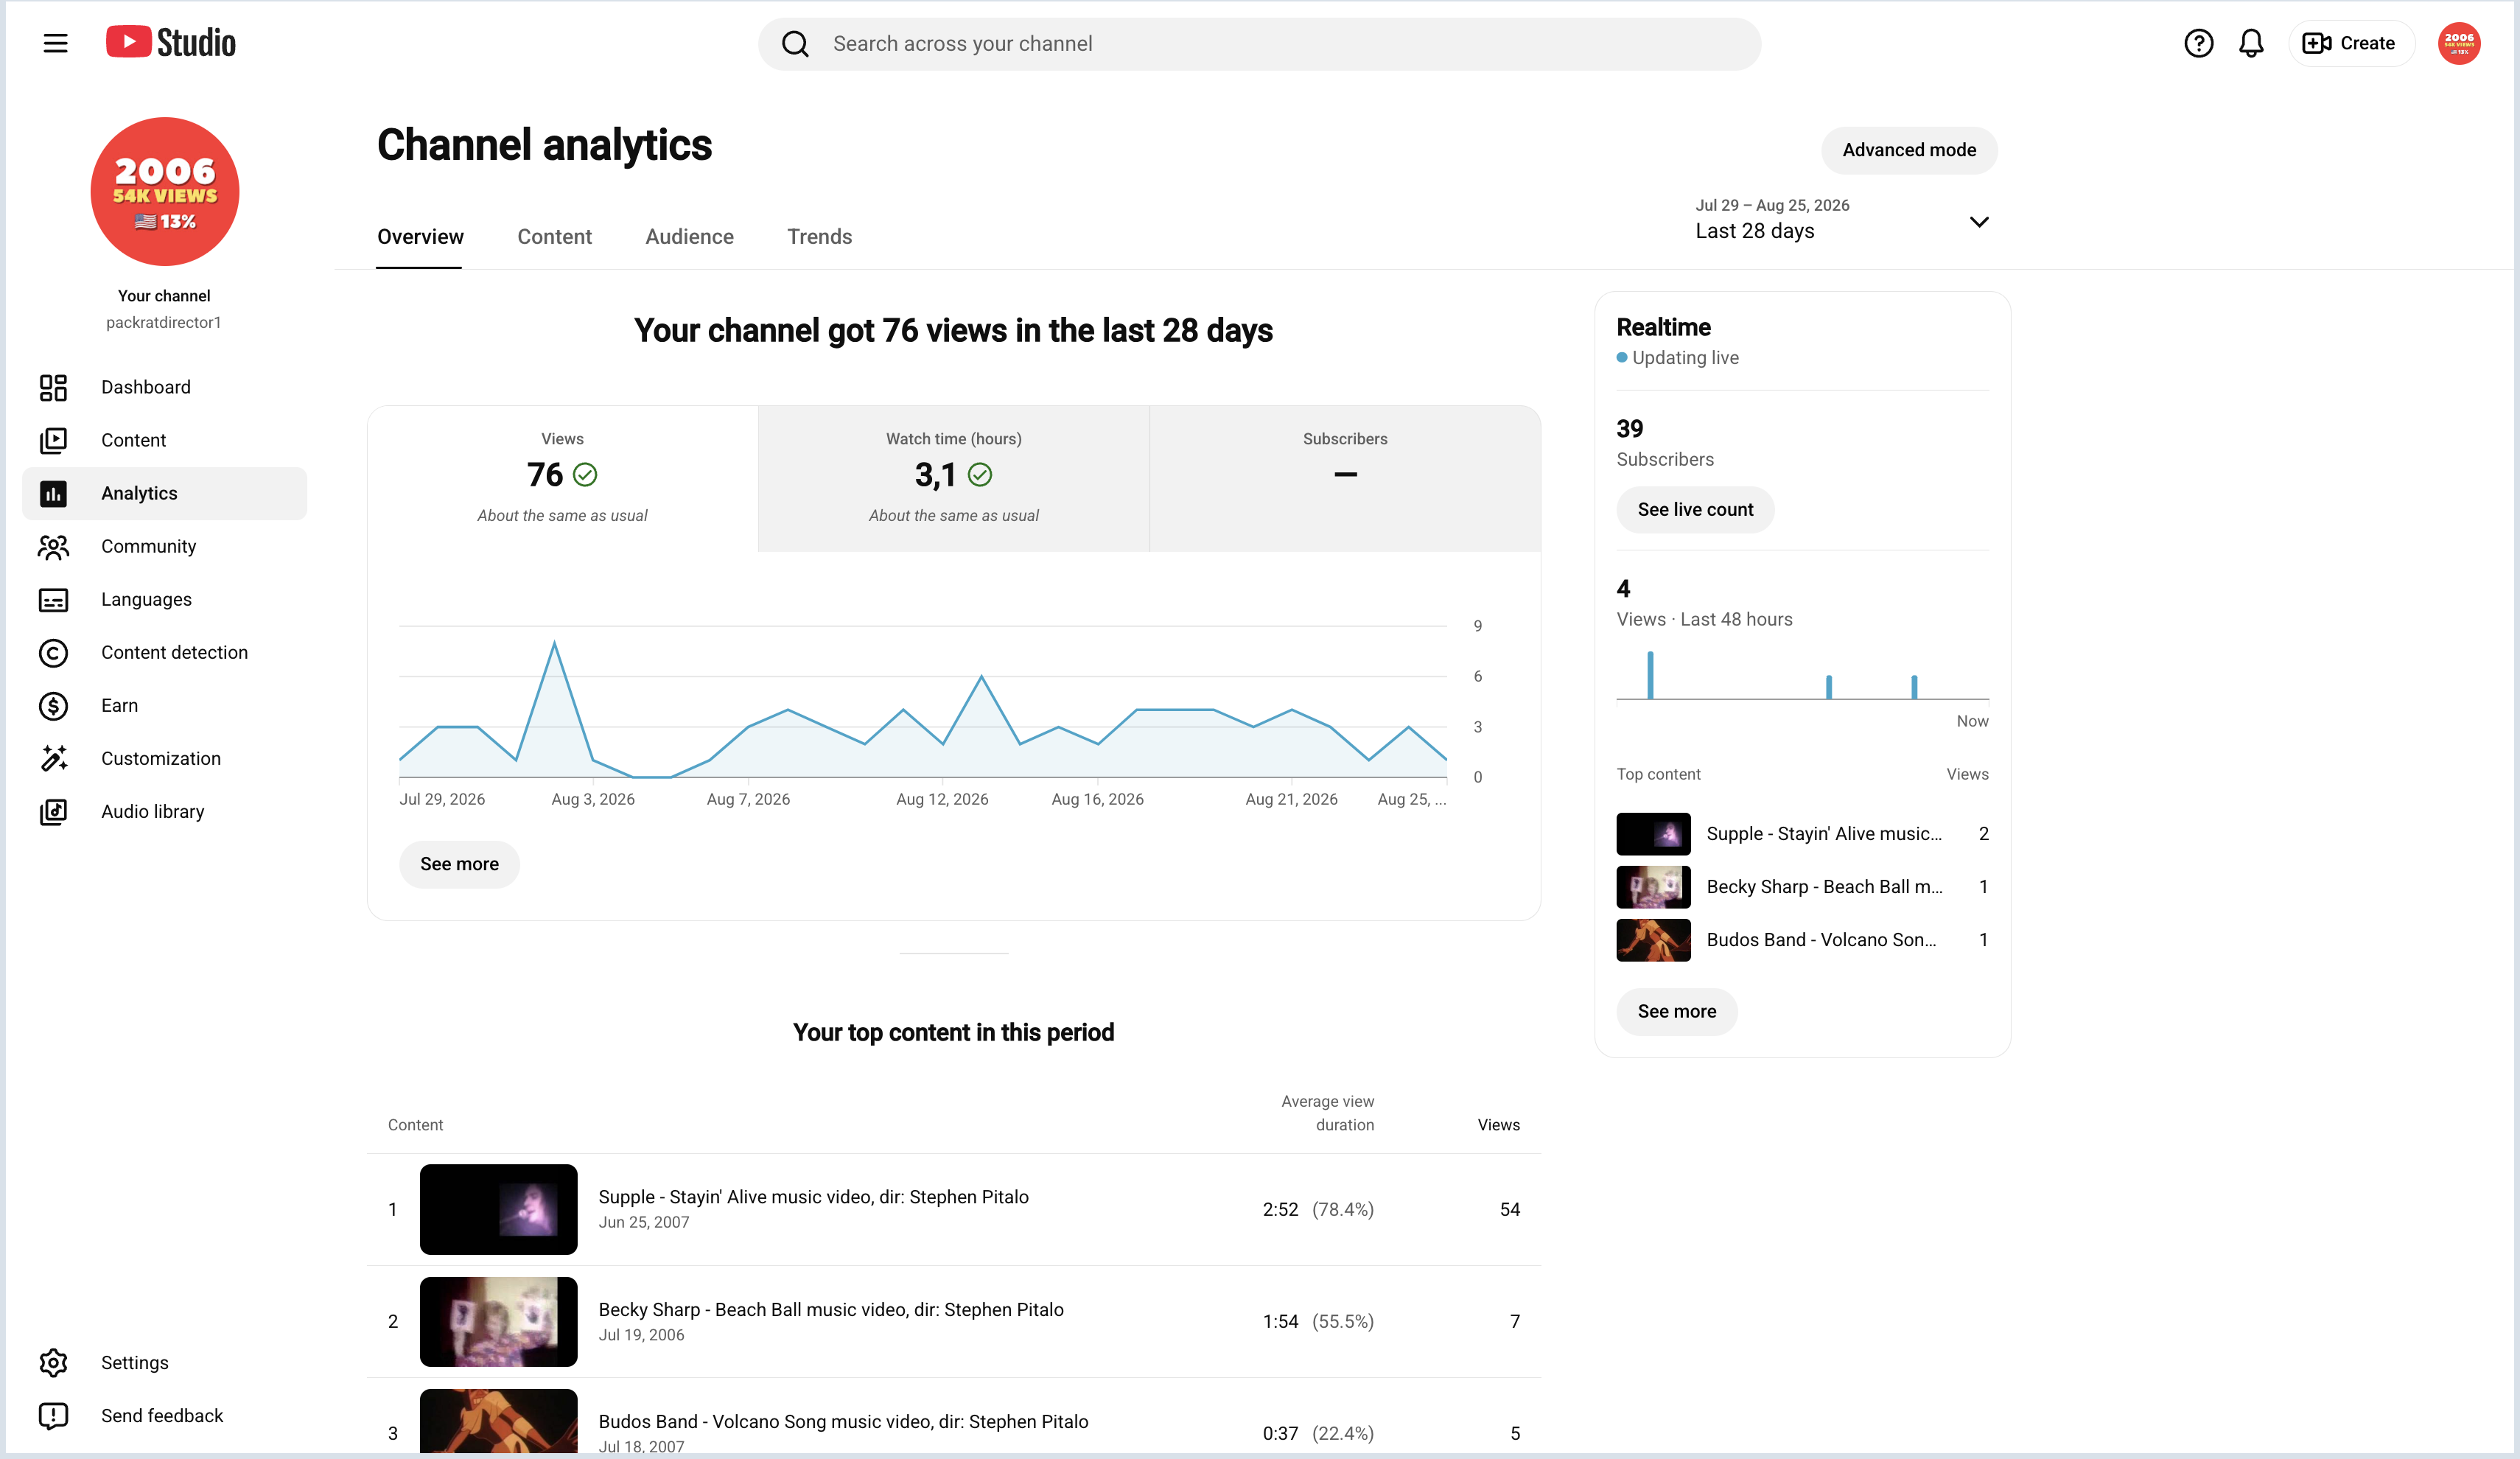
Task: Click the YouTube Studio logo
Action: (171, 42)
